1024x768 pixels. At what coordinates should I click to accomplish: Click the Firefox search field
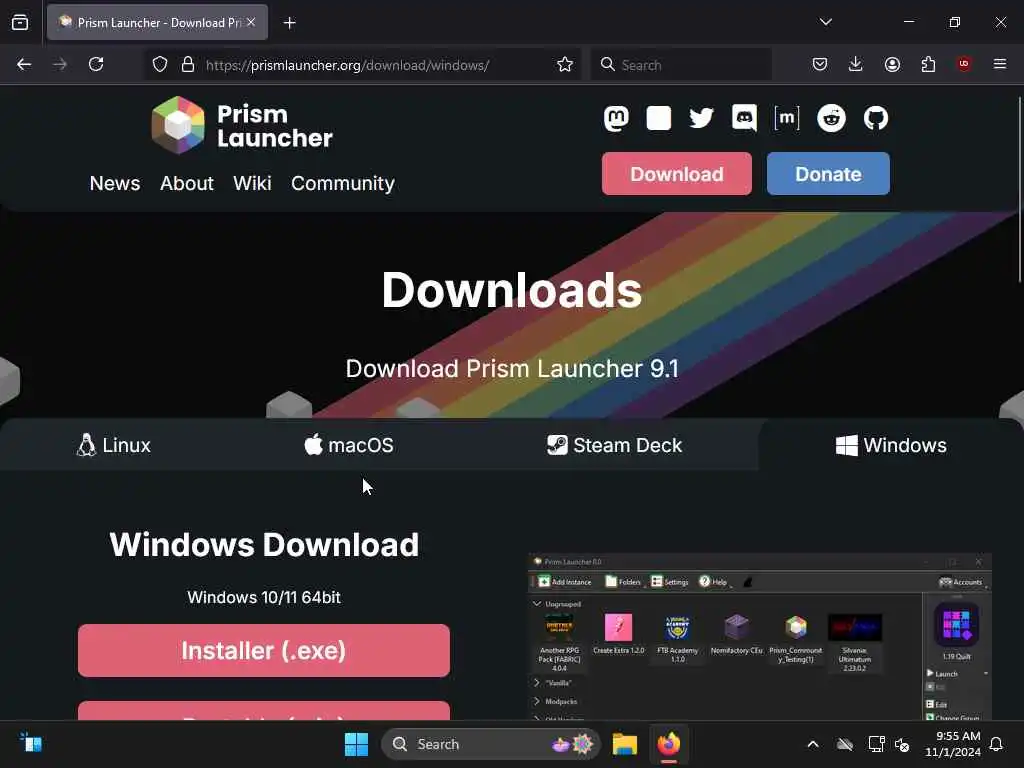tap(681, 65)
